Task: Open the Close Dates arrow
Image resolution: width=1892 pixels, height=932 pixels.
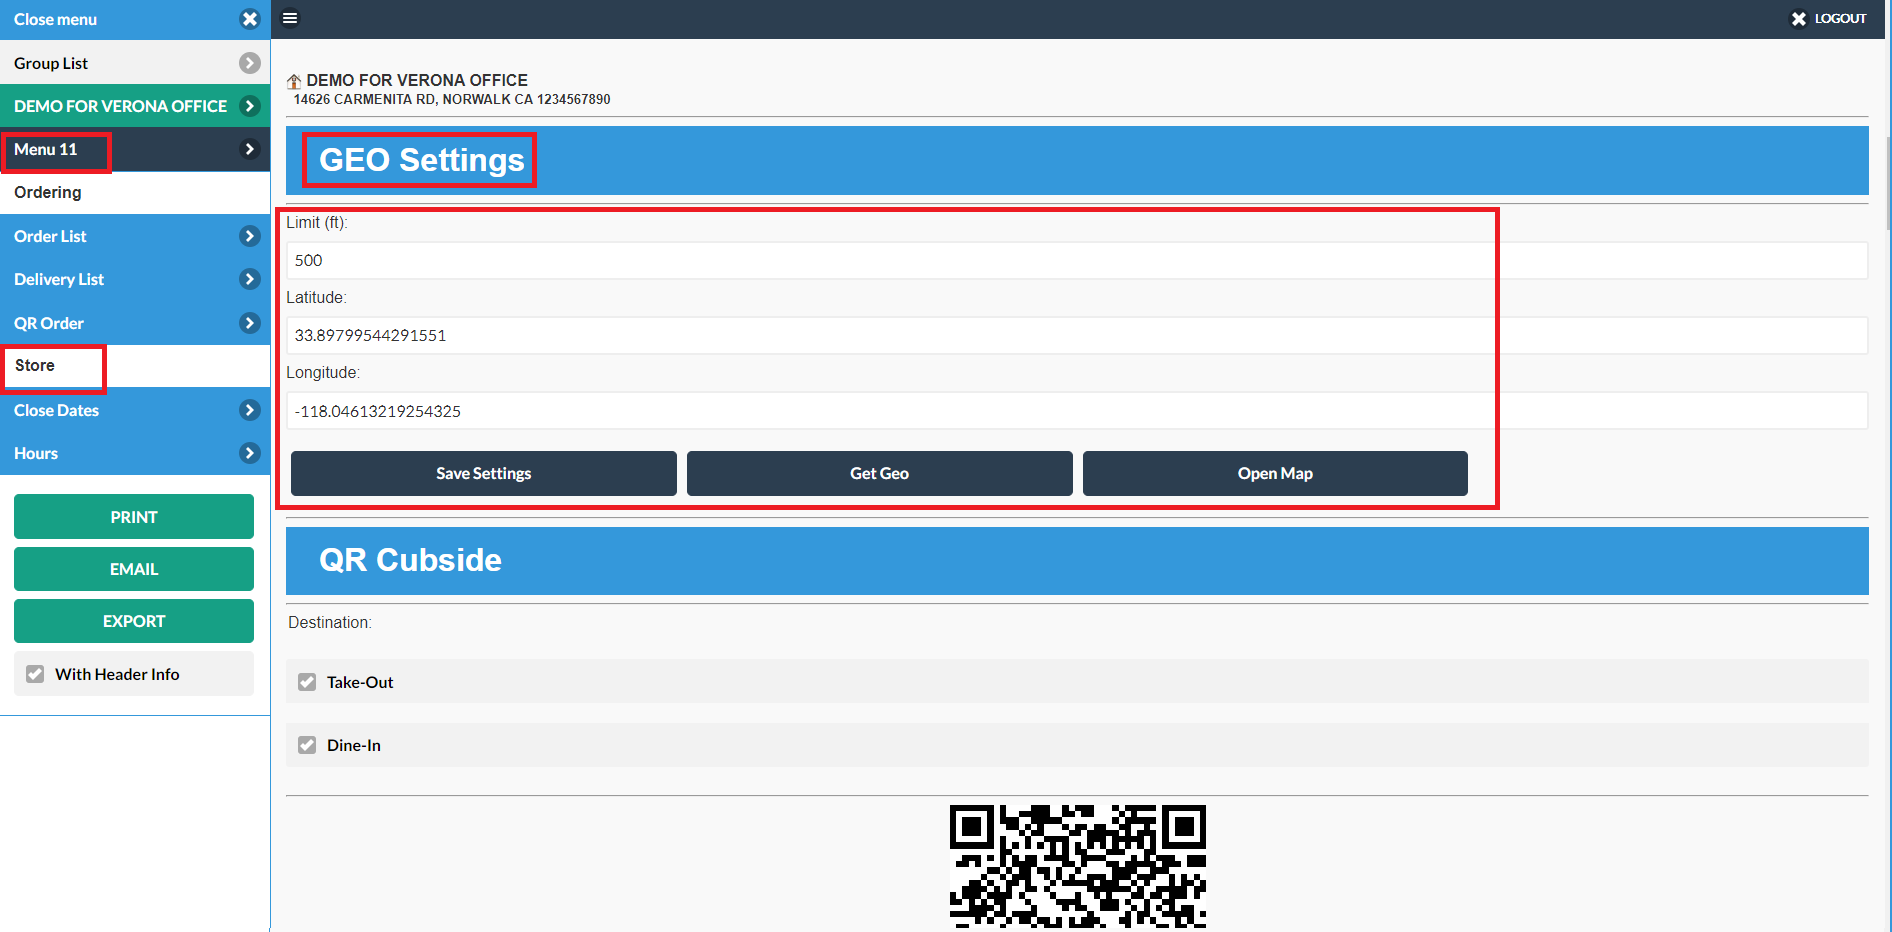Action: point(250,410)
